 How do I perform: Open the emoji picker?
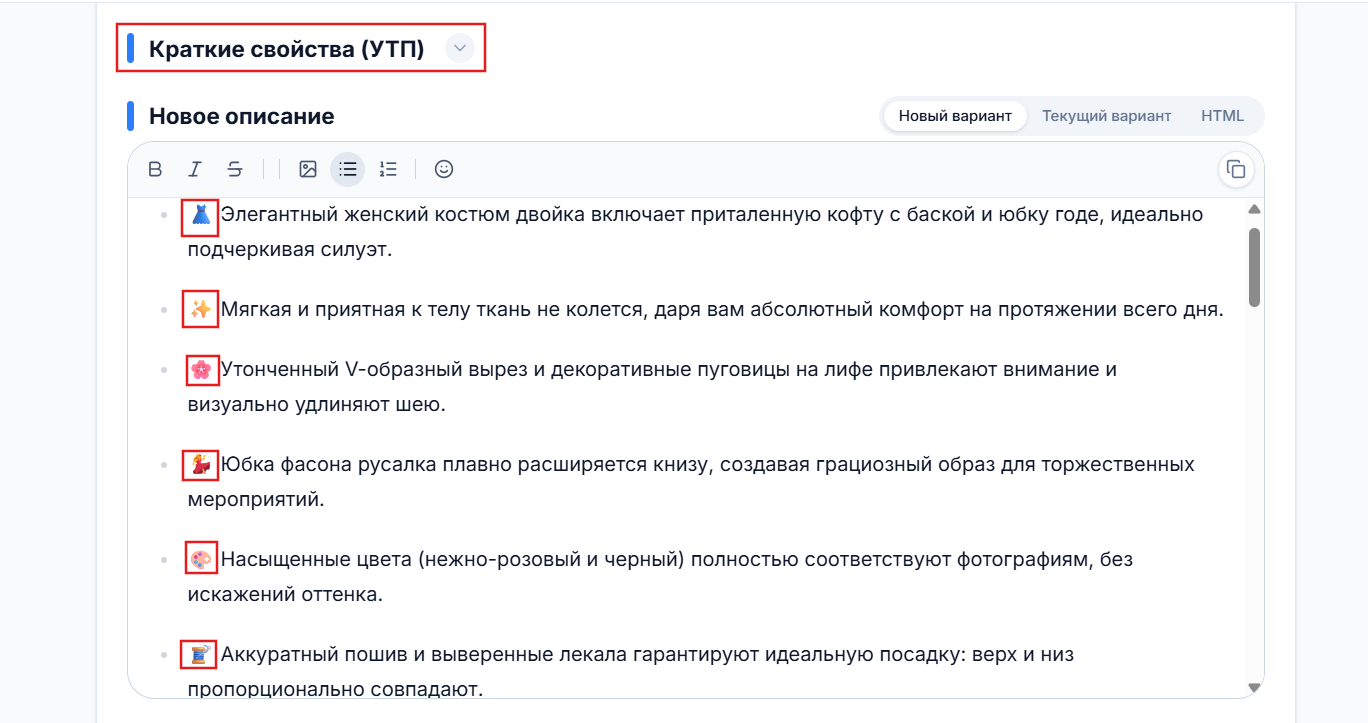444,169
